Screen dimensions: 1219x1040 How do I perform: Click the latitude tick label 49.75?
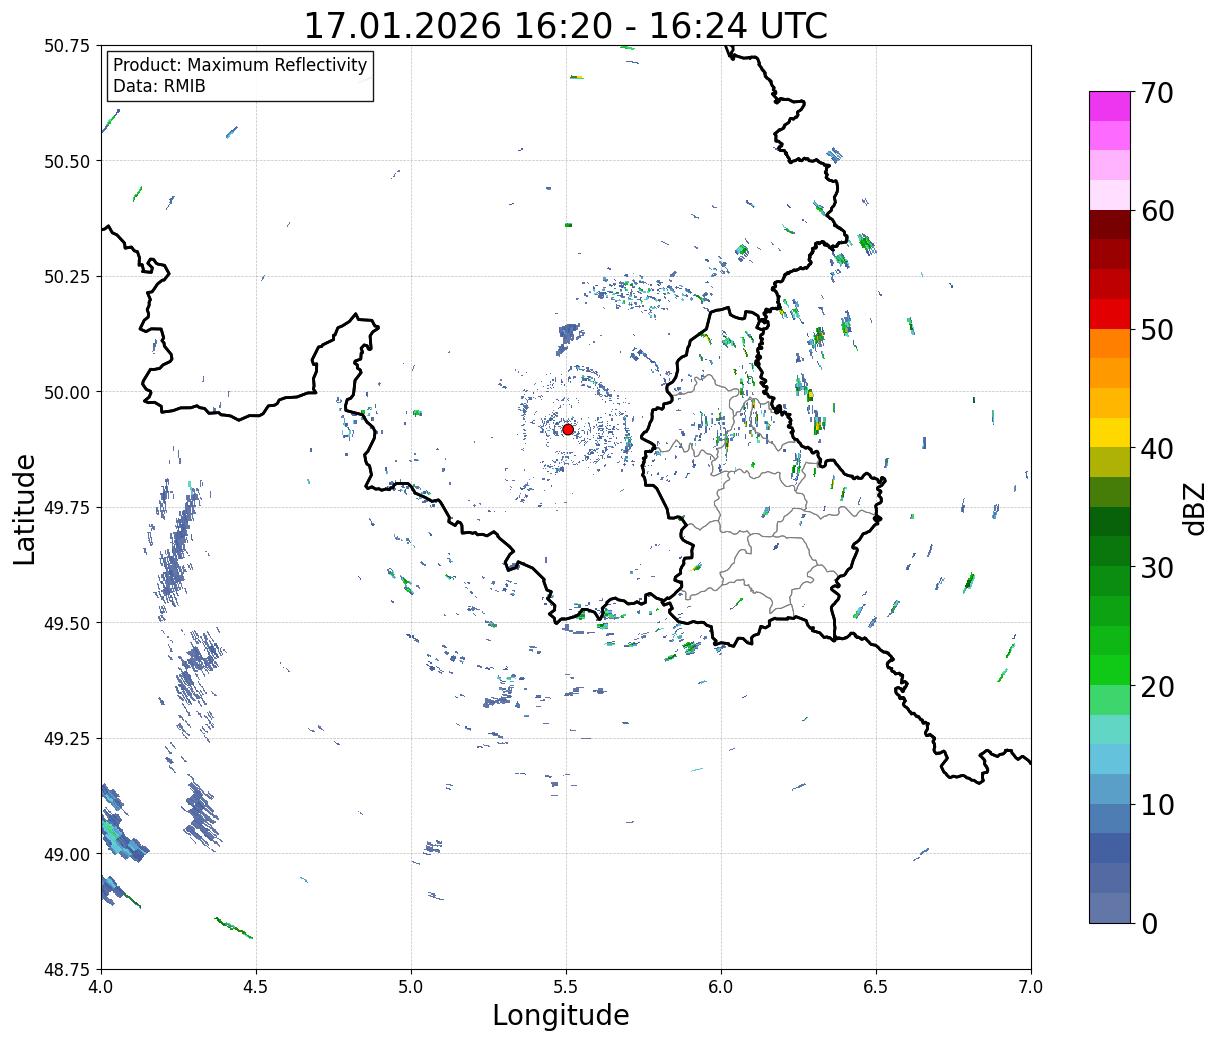(66, 508)
